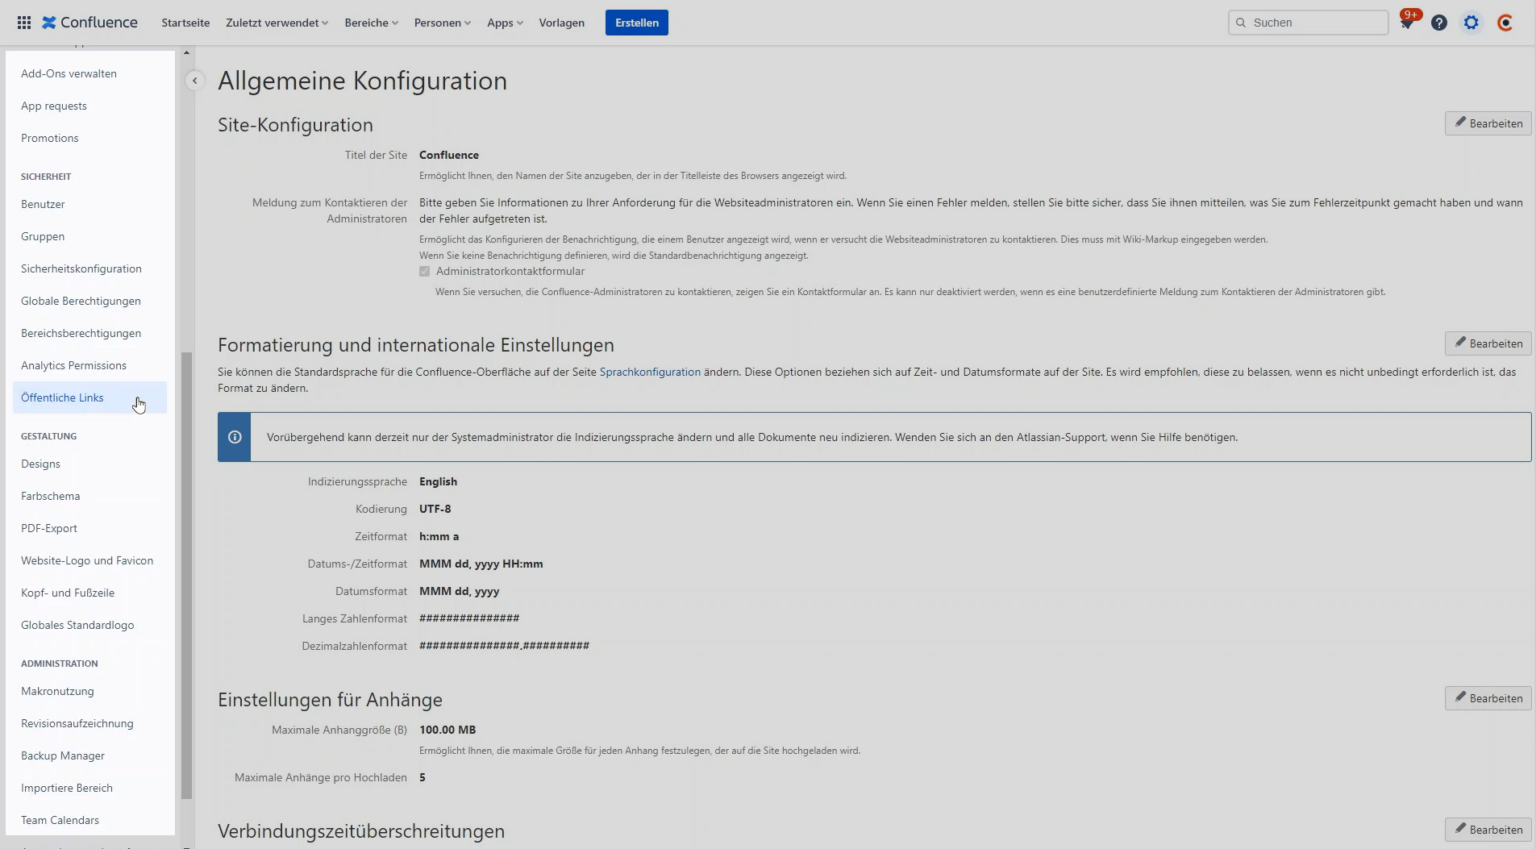Open the notifications bell with 9+ badge
This screenshot has width=1536, height=849.
point(1406,21)
